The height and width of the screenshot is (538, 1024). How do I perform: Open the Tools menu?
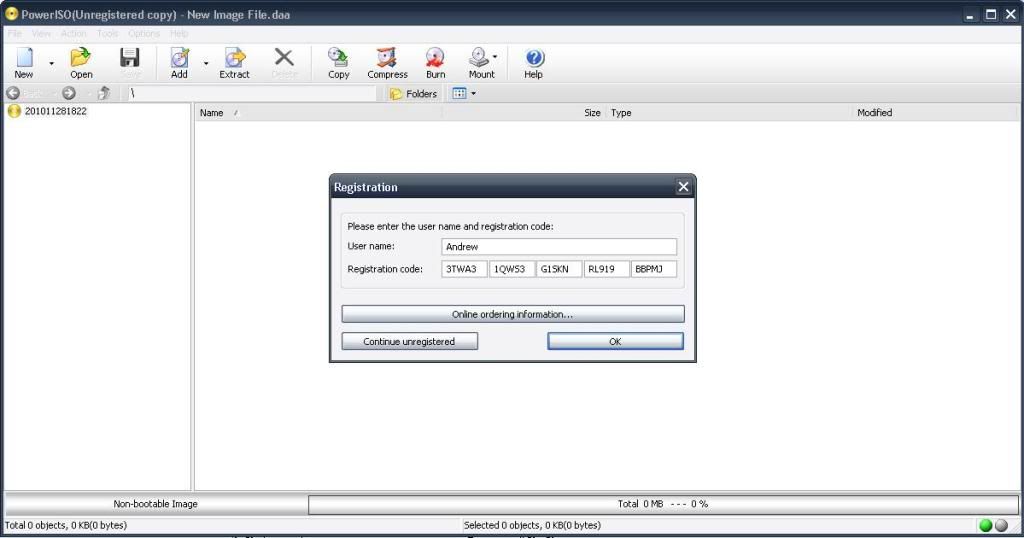[107, 33]
